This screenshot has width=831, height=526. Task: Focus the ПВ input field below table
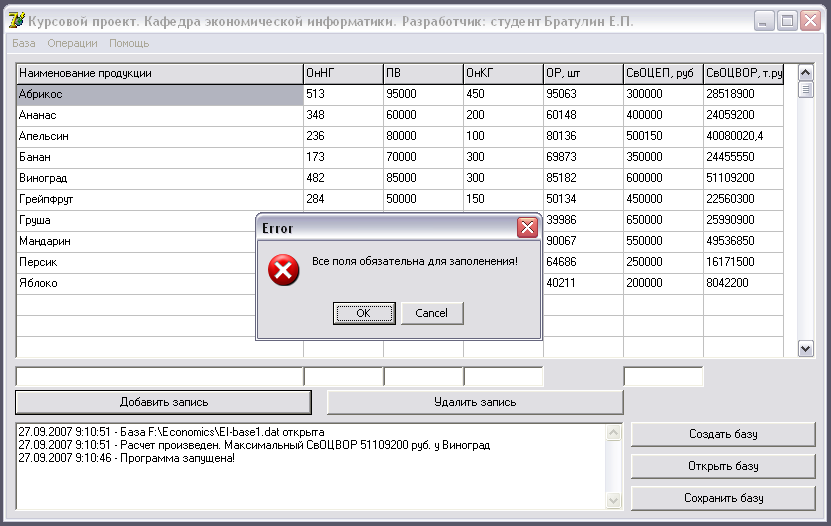423,376
